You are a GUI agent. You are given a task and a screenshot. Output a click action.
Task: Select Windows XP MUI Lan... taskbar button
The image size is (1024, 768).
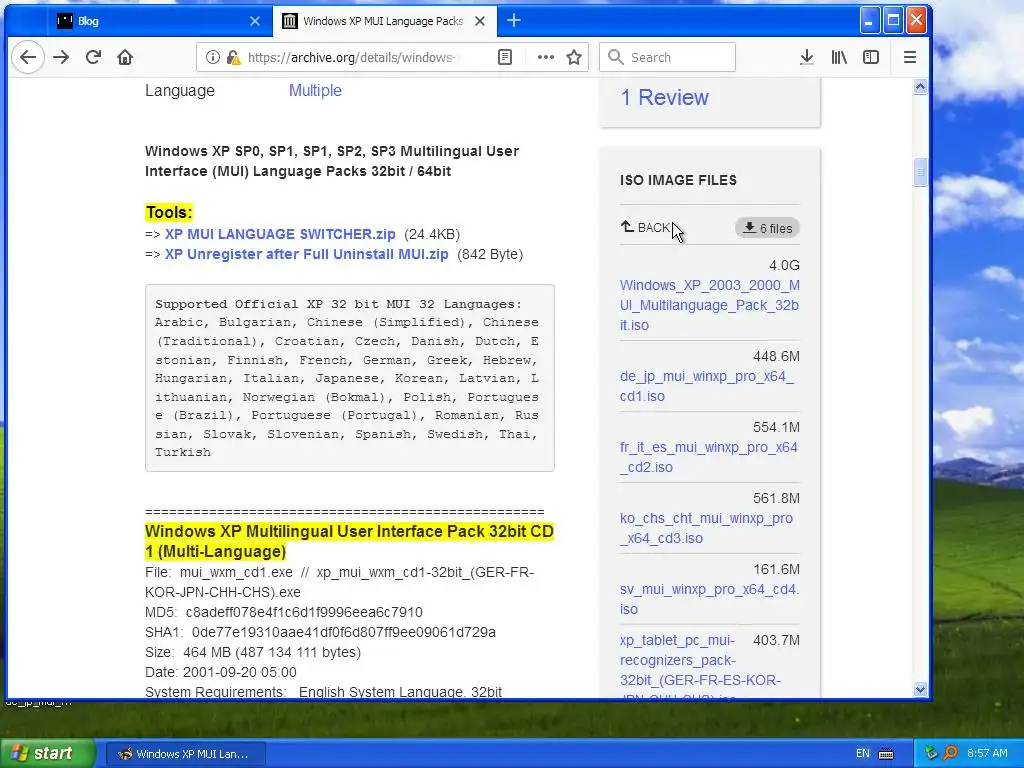click(x=185, y=754)
